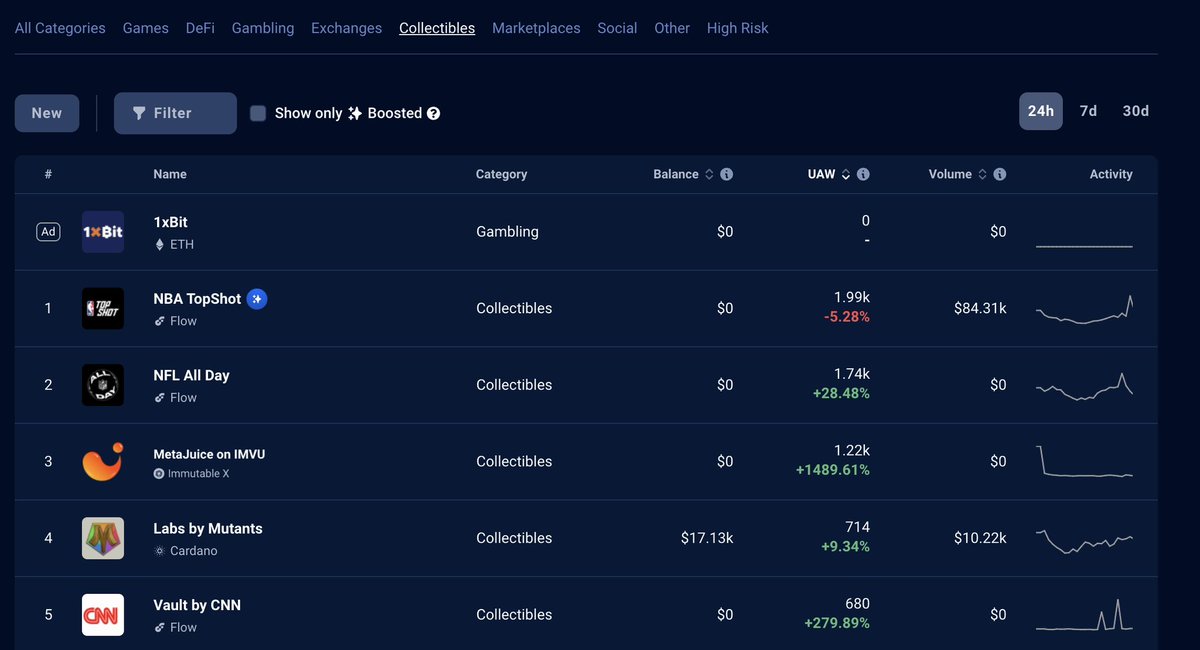Click the MetaJuice activity sparkline chart

(1085, 462)
